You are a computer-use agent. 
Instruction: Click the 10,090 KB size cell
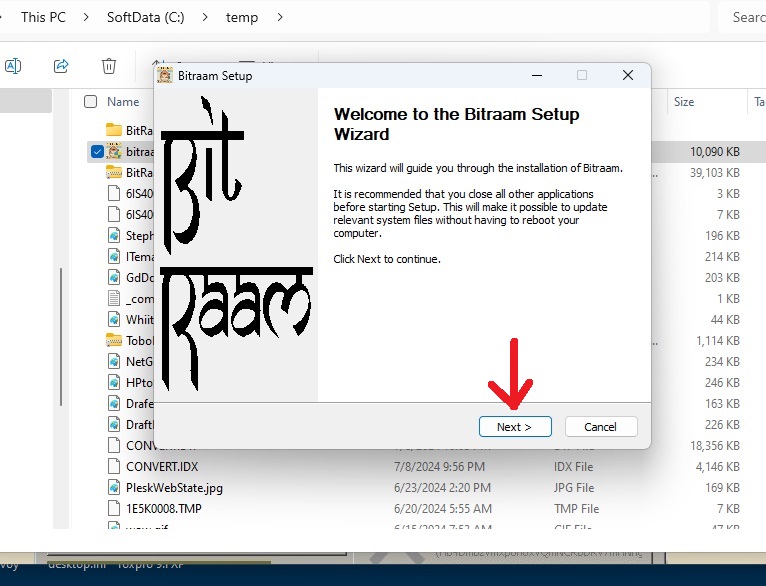click(x=715, y=152)
